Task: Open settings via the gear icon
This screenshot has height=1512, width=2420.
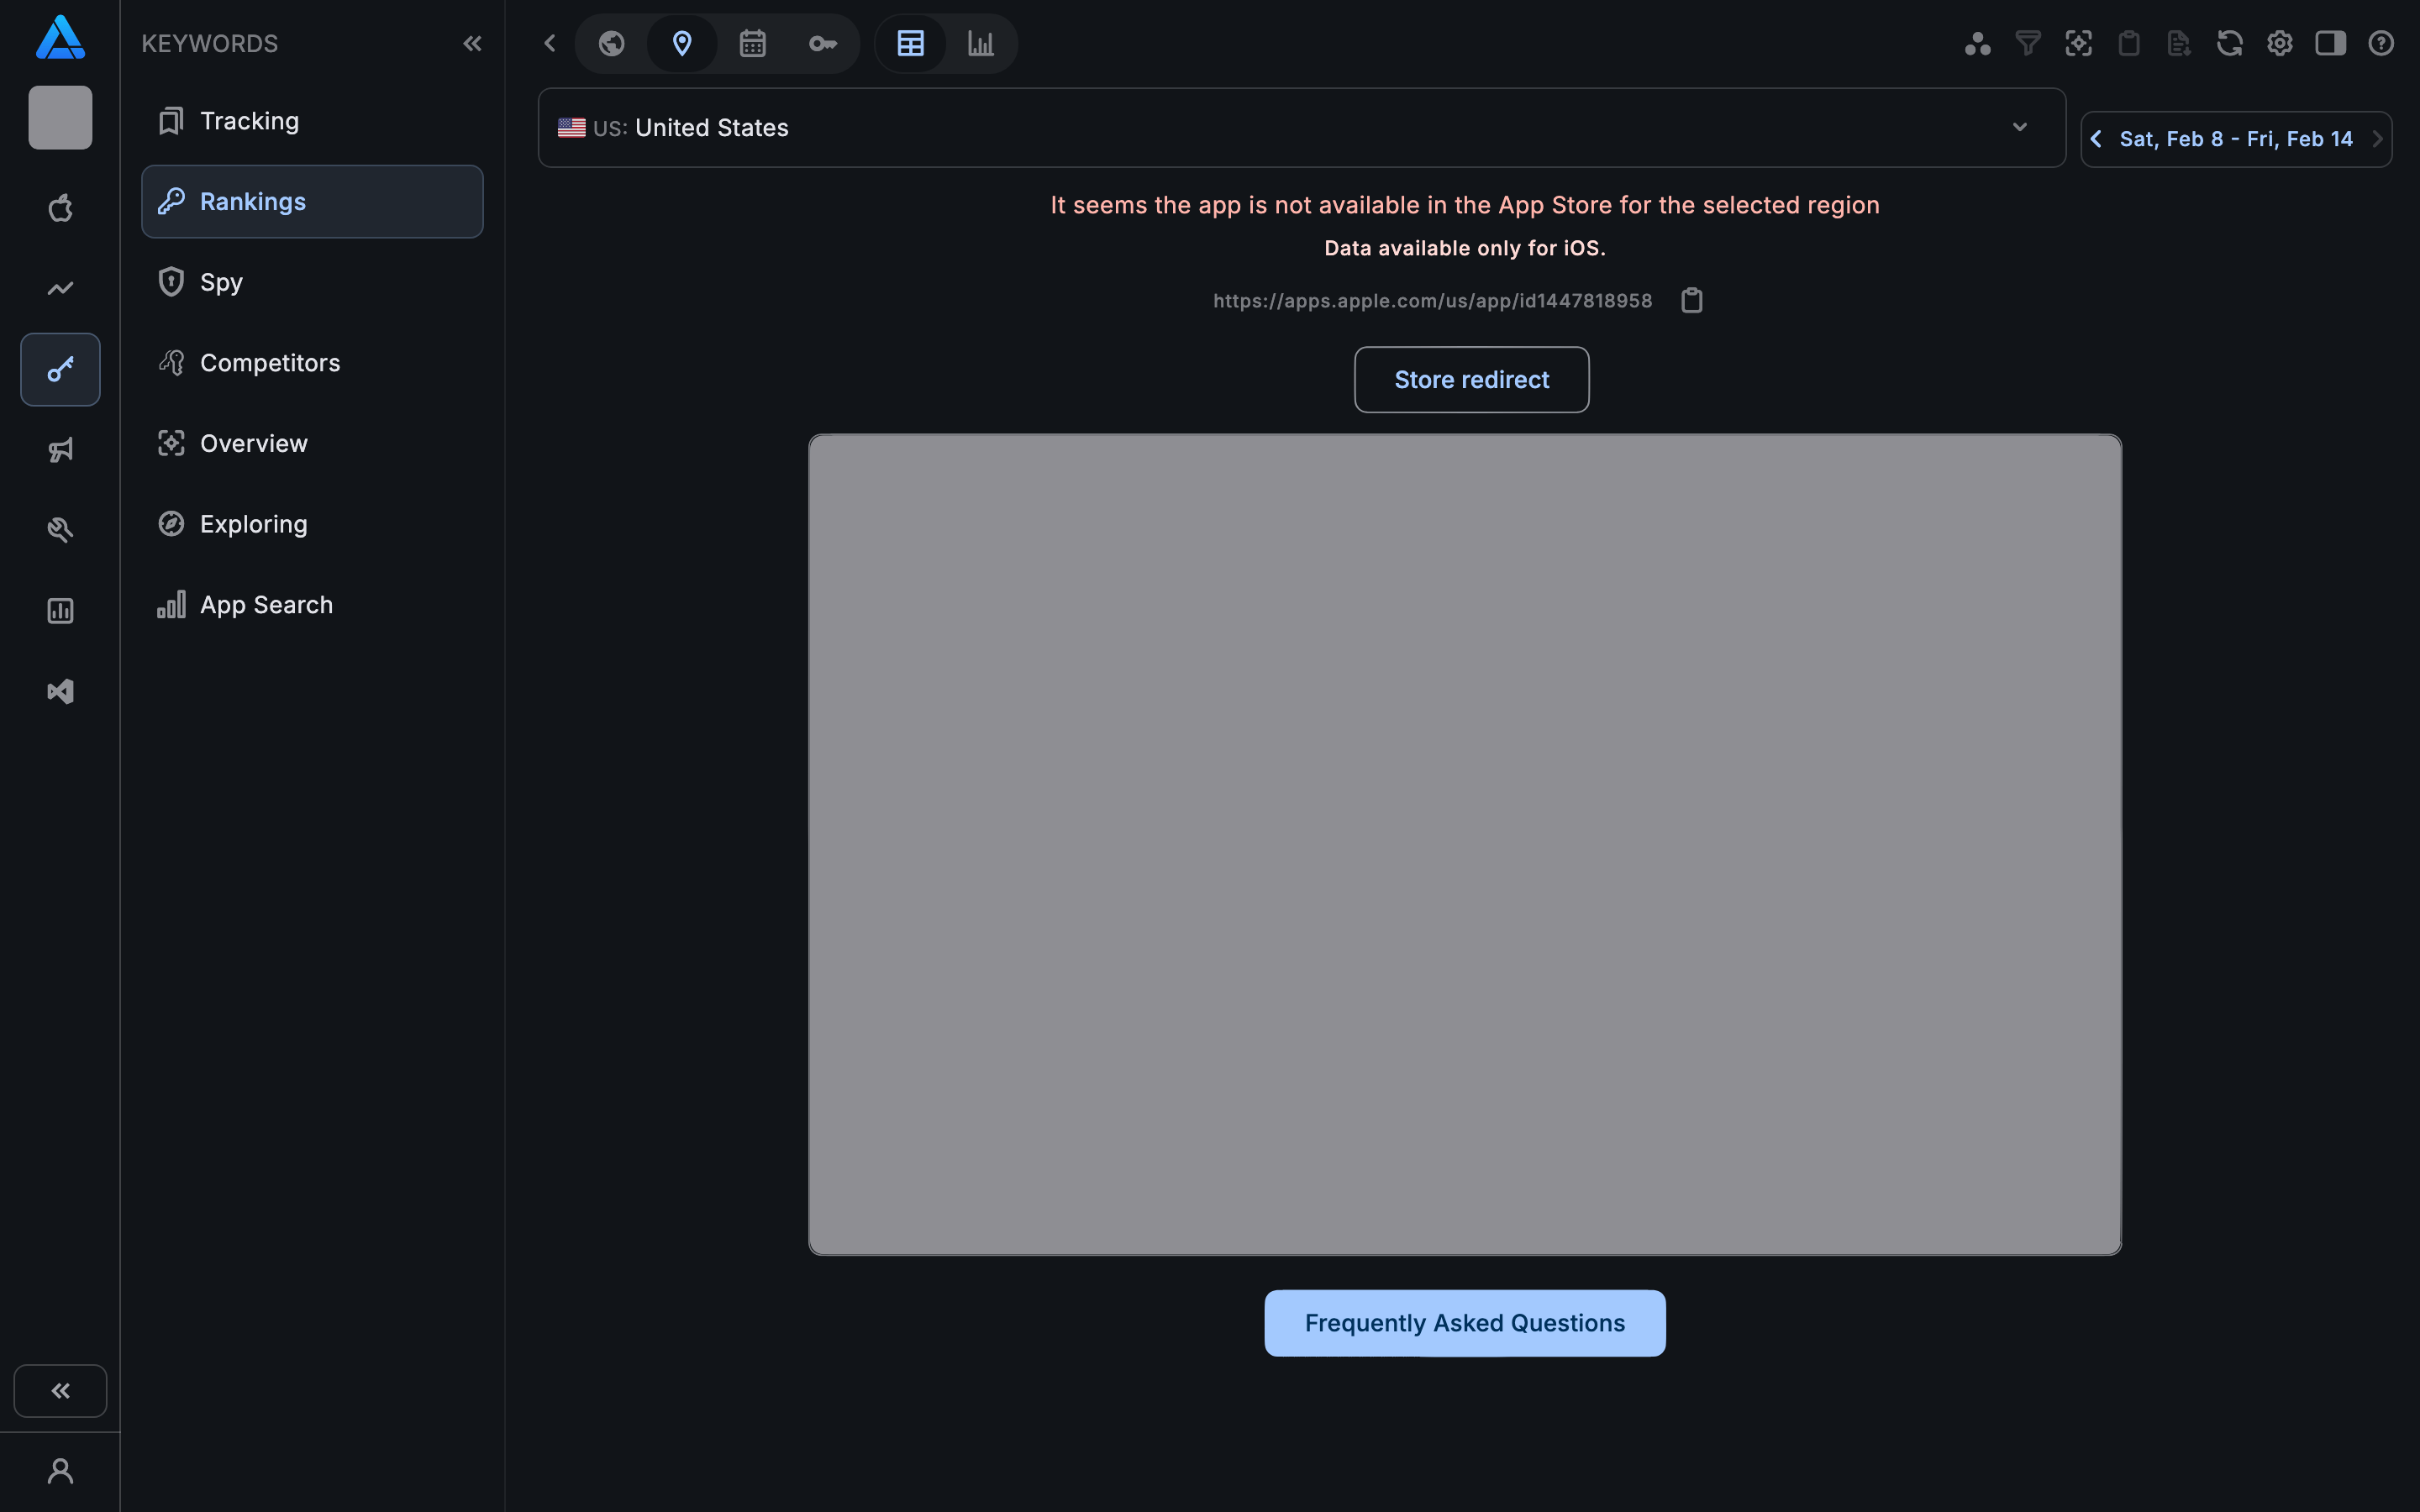Action: 2281,43
